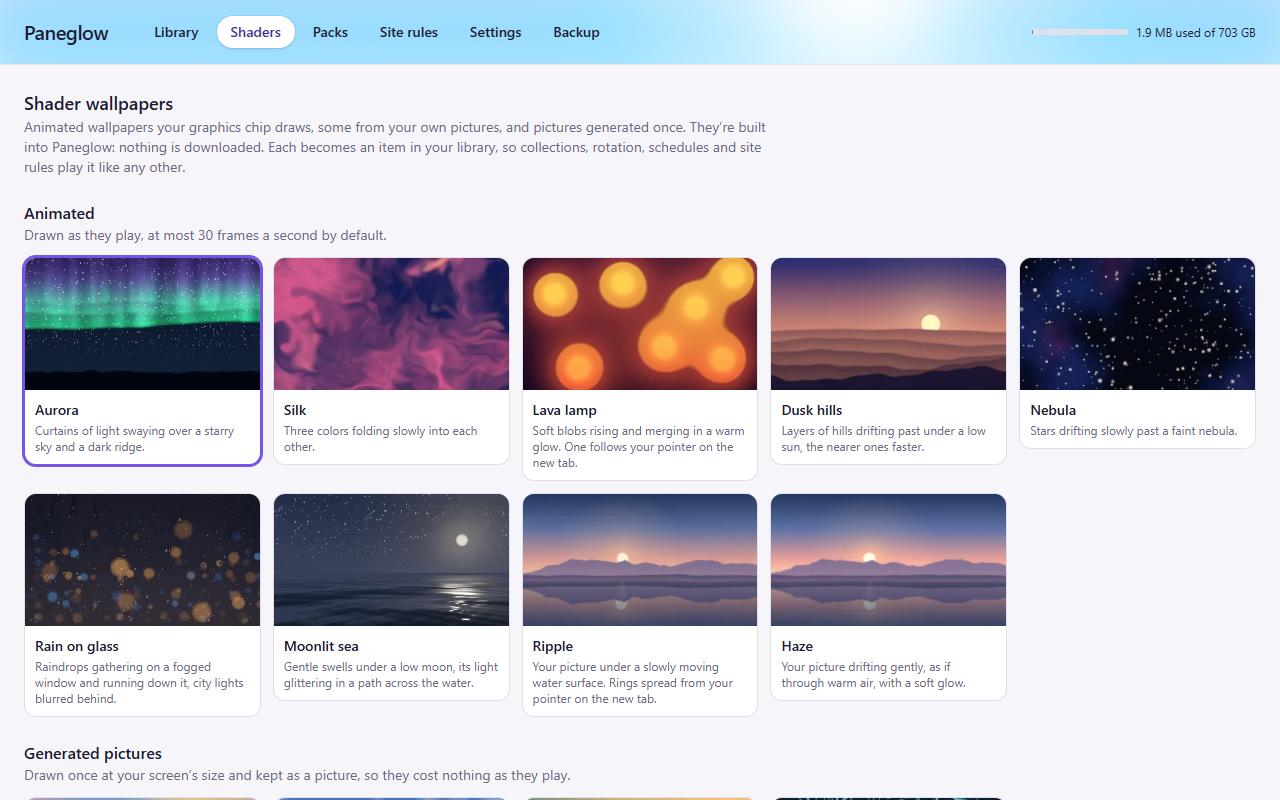Choose the Ripple wallpaper preview
The image size is (1280, 800).
(640, 560)
